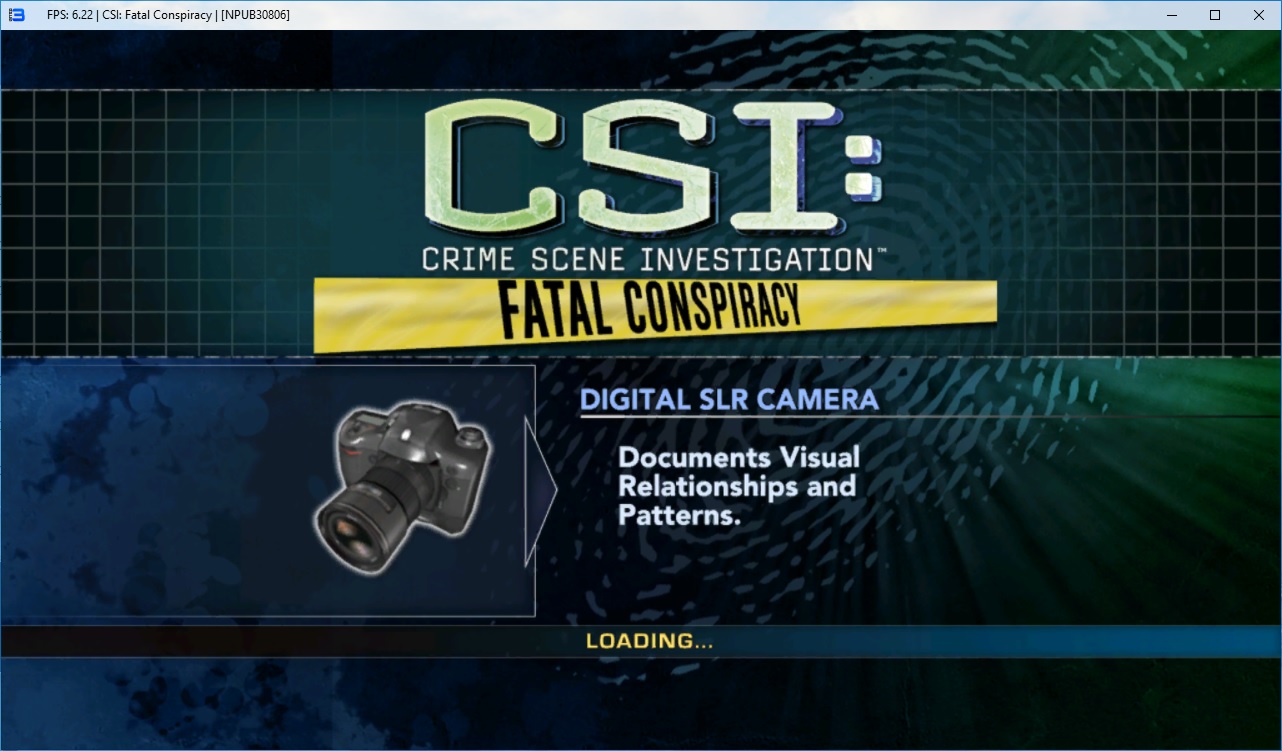Click the arrow pointer beside the camera panel

tap(541, 490)
